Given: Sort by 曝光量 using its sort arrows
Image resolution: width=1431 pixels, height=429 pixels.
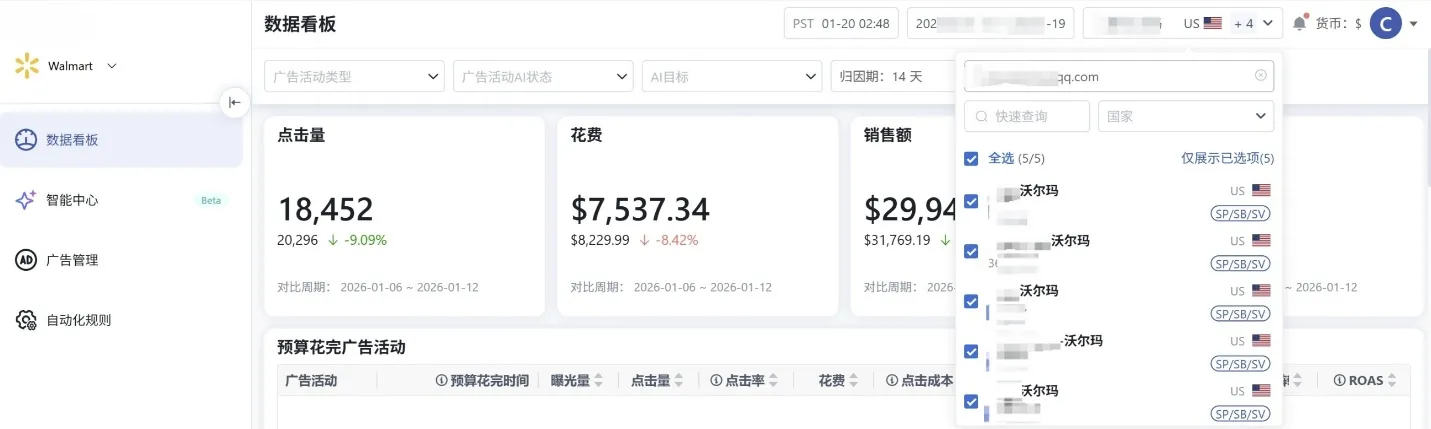Looking at the screenshot, I should (x=599, y=381).
